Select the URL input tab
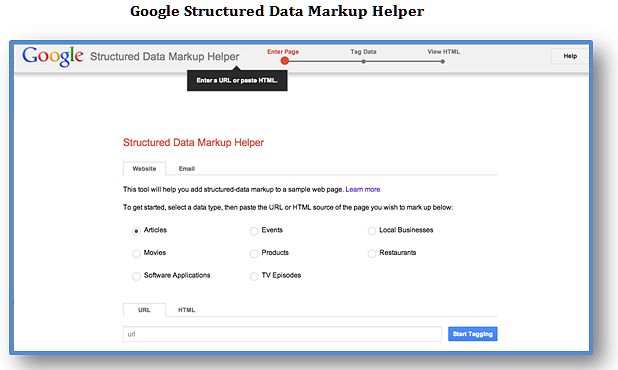The height and width of the screenshot is (370, 618). 144,310
